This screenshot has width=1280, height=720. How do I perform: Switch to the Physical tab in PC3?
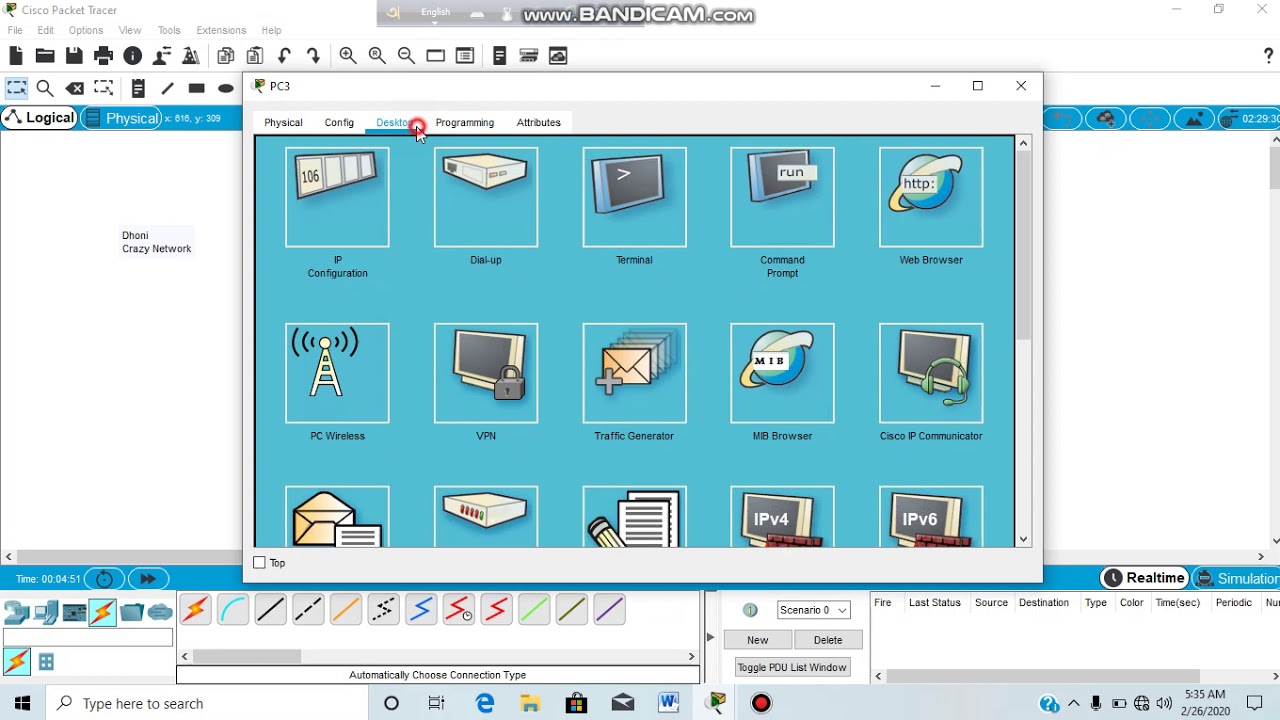tap(283, 122)
